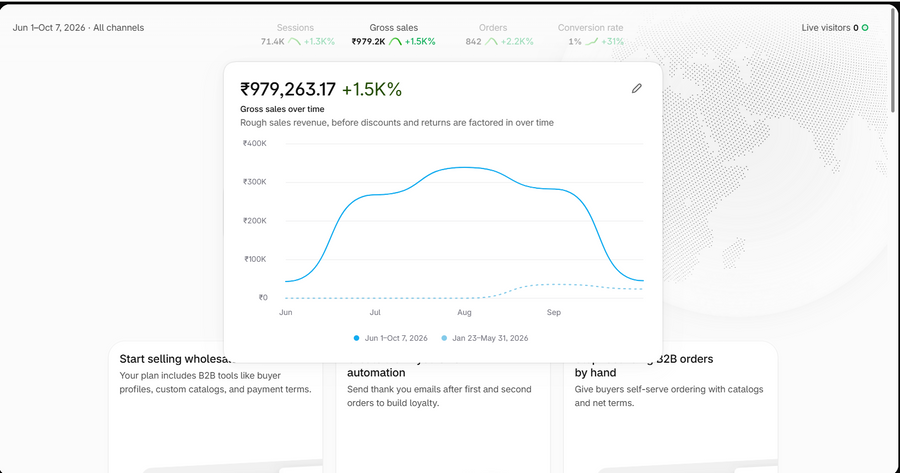Click the green Live visitors indicator circle
Image resolution: width=900 pixels, height=473 pixels.
tap(865, 28)
